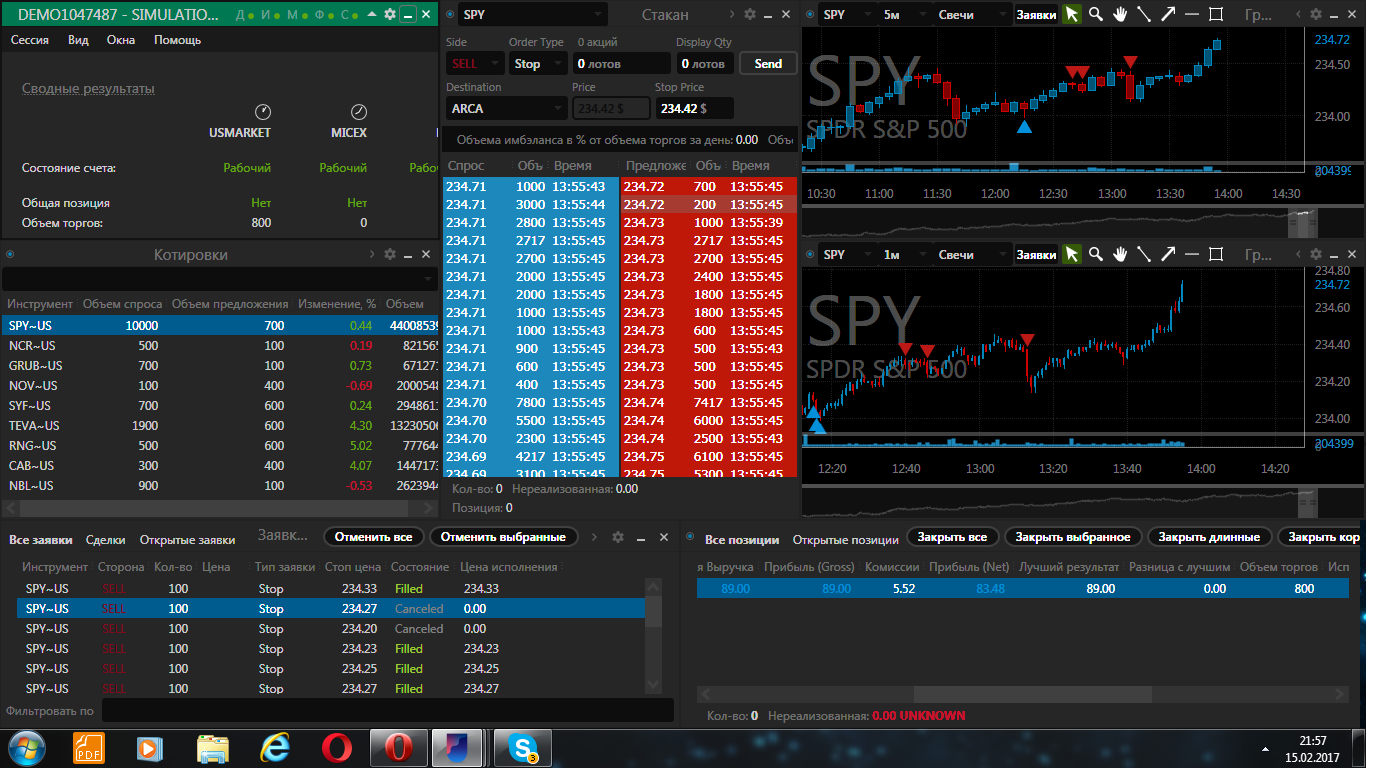Image resolution: width=1382 pixels, height=768 pixels.
Task: Switch to the Открытые заявки tab
Action: pyautogui.click(x=187, y=539)
